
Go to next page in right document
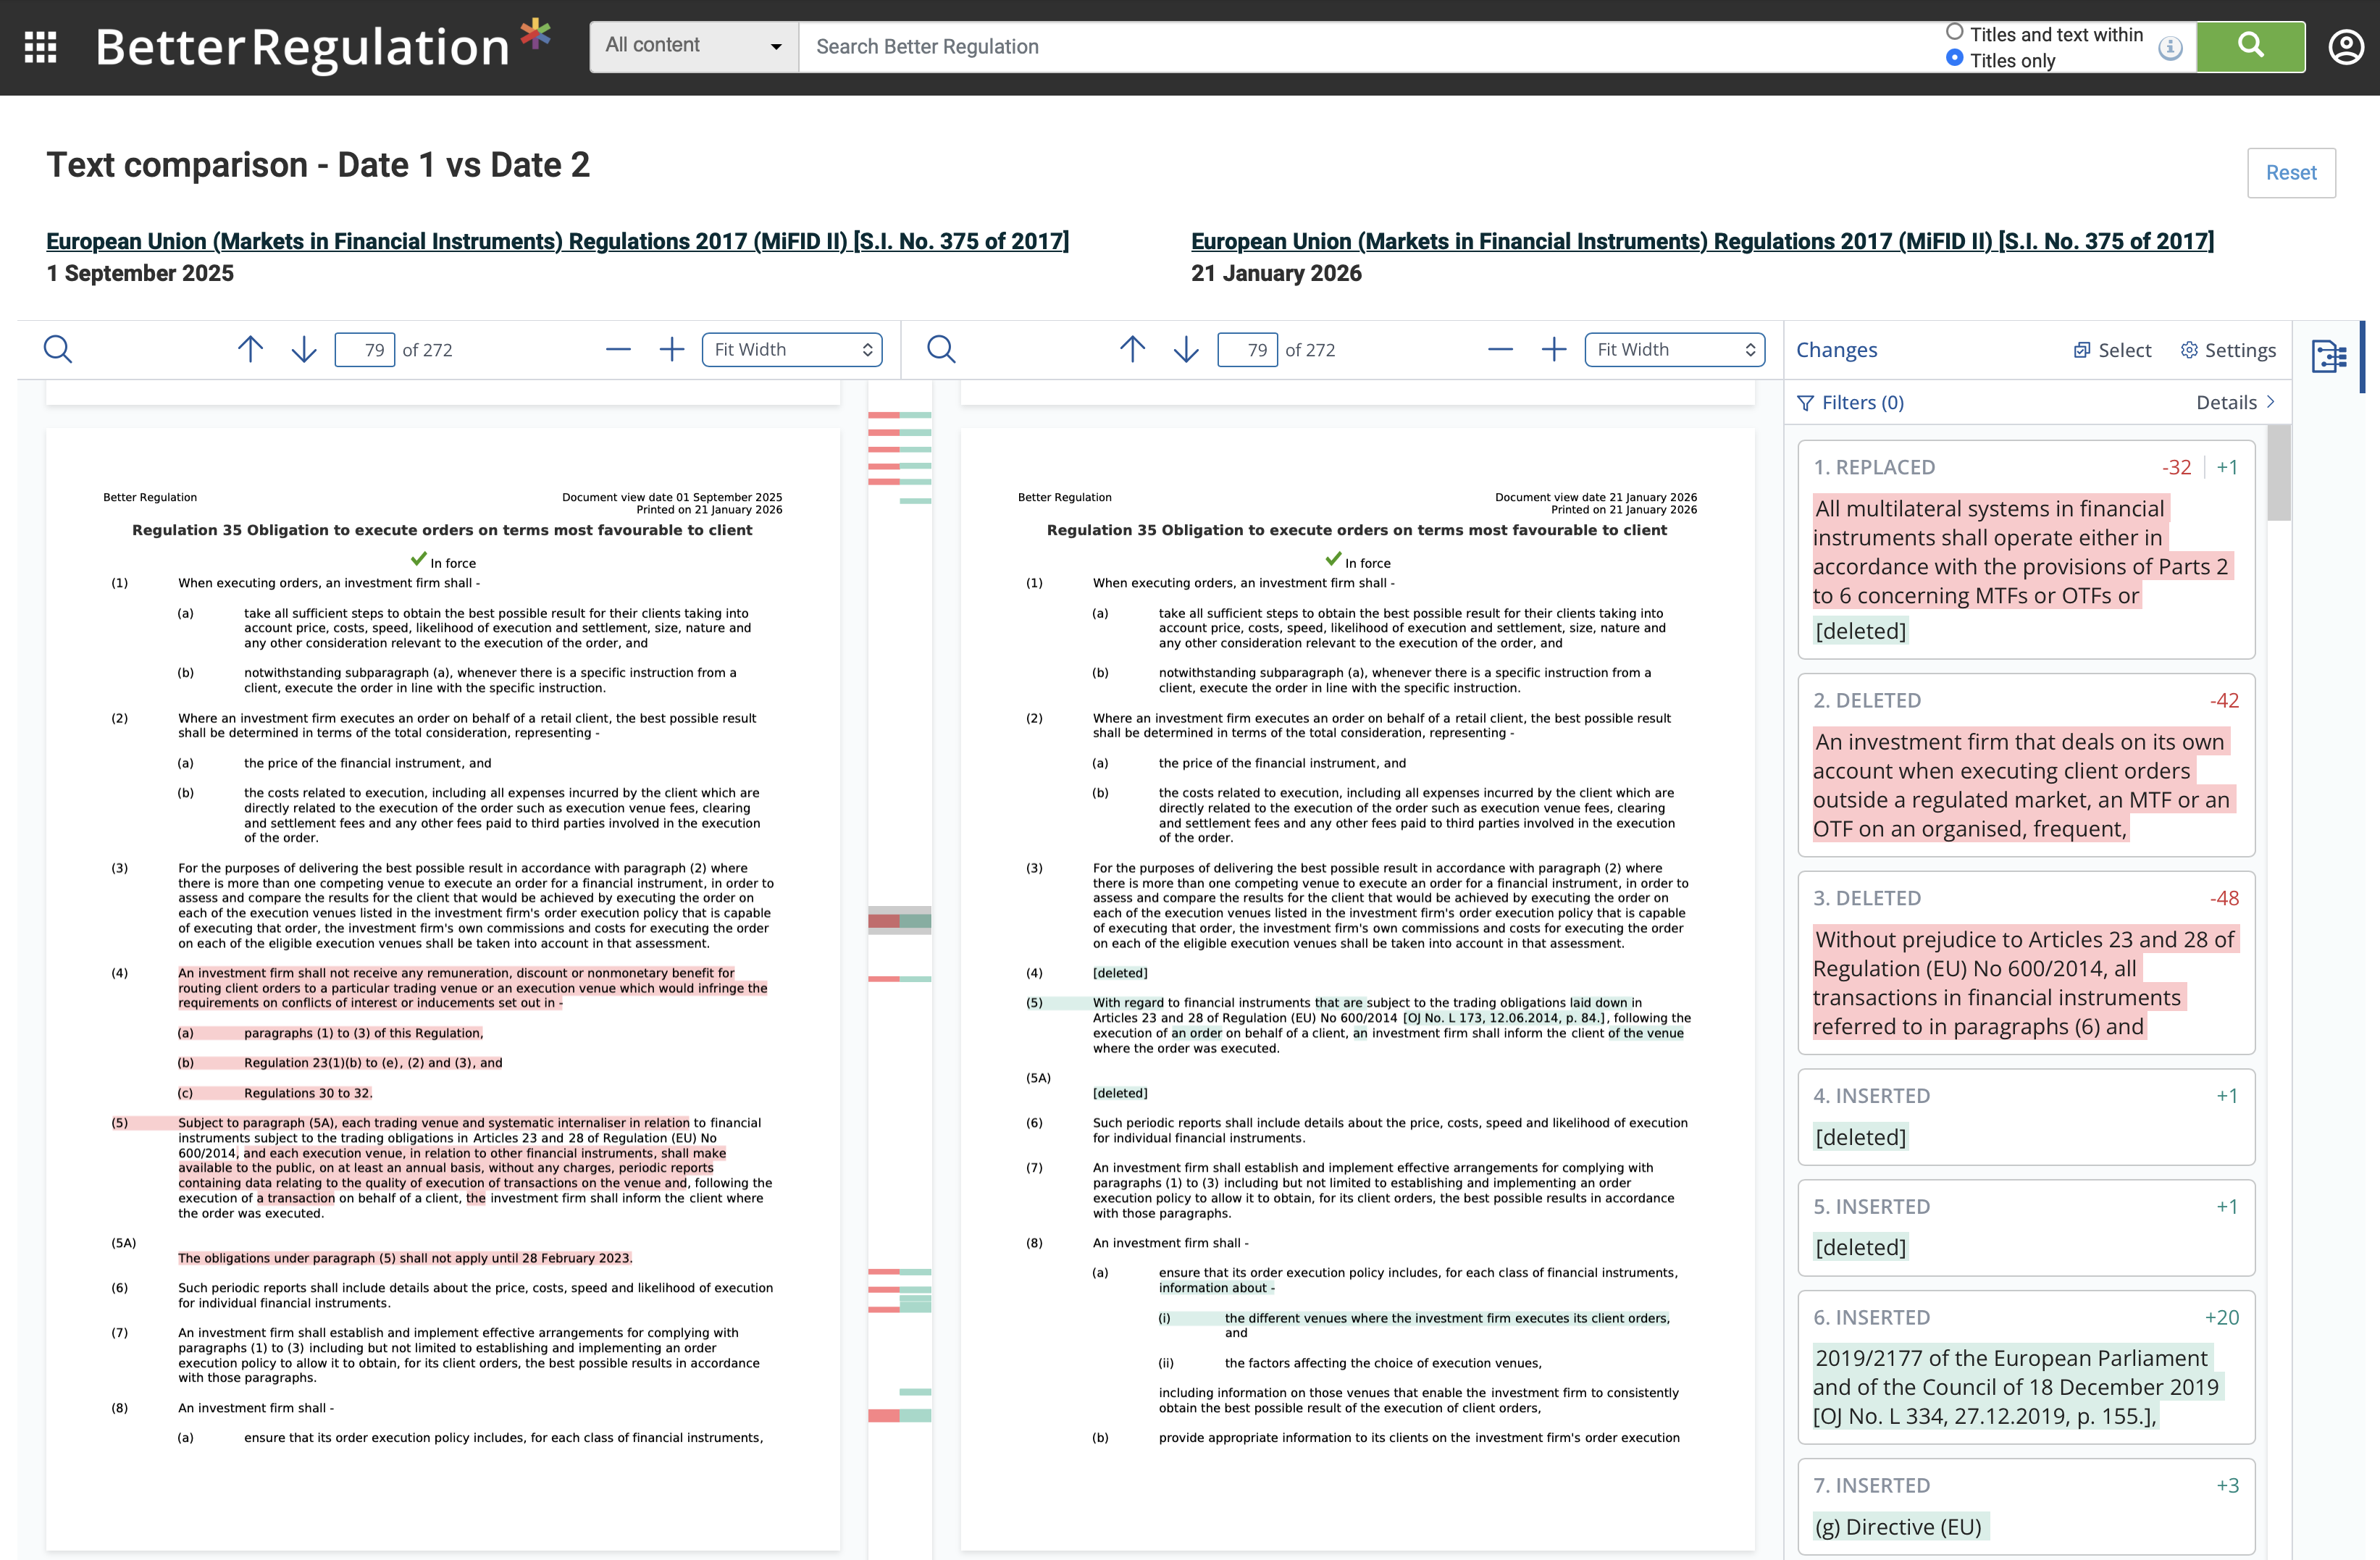click(x=1186, y=349)
